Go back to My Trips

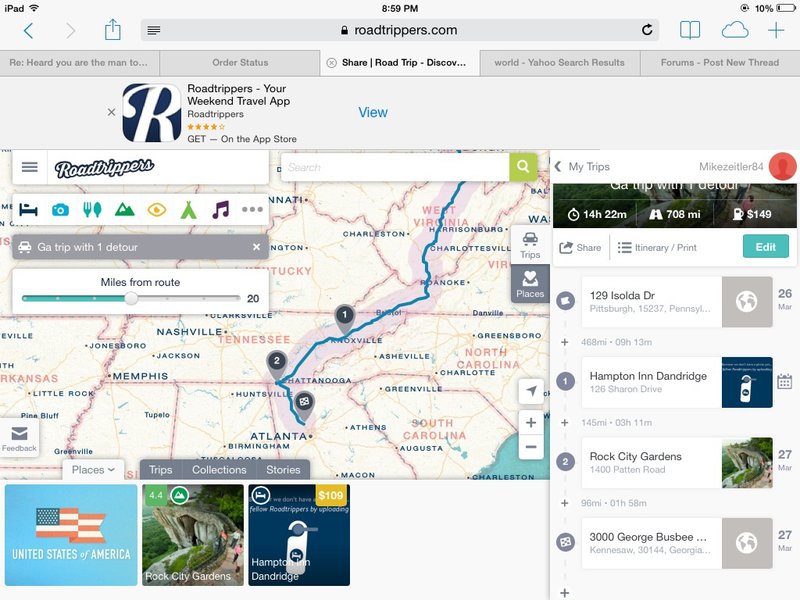point(583,167)
